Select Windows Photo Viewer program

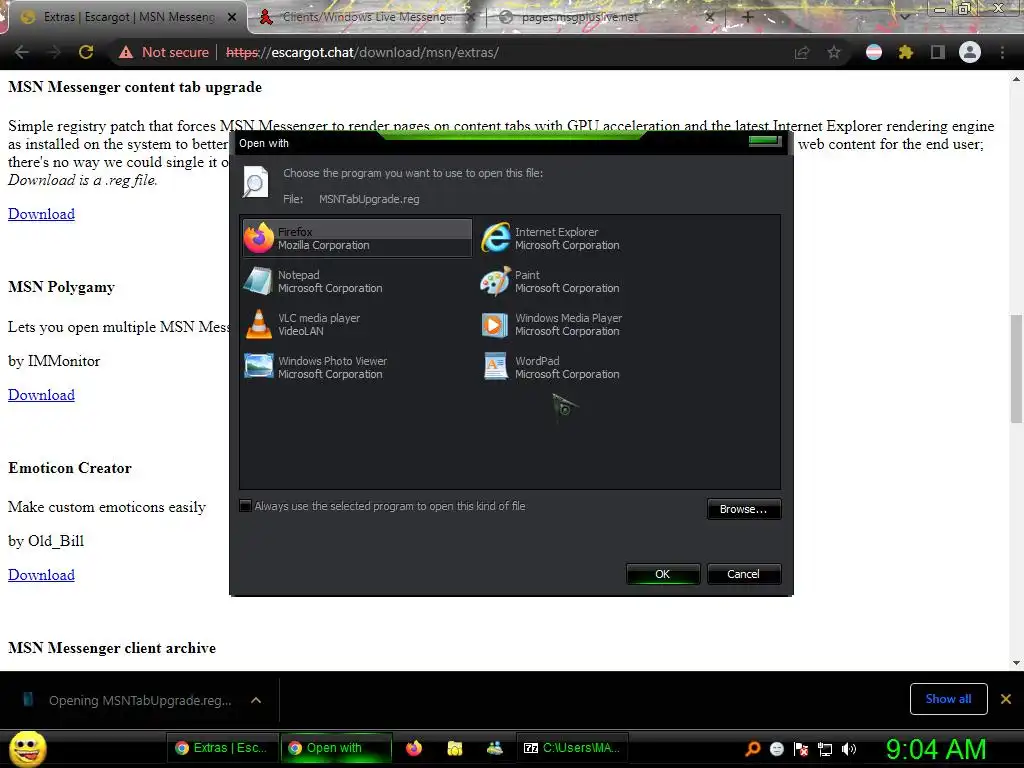316,368
